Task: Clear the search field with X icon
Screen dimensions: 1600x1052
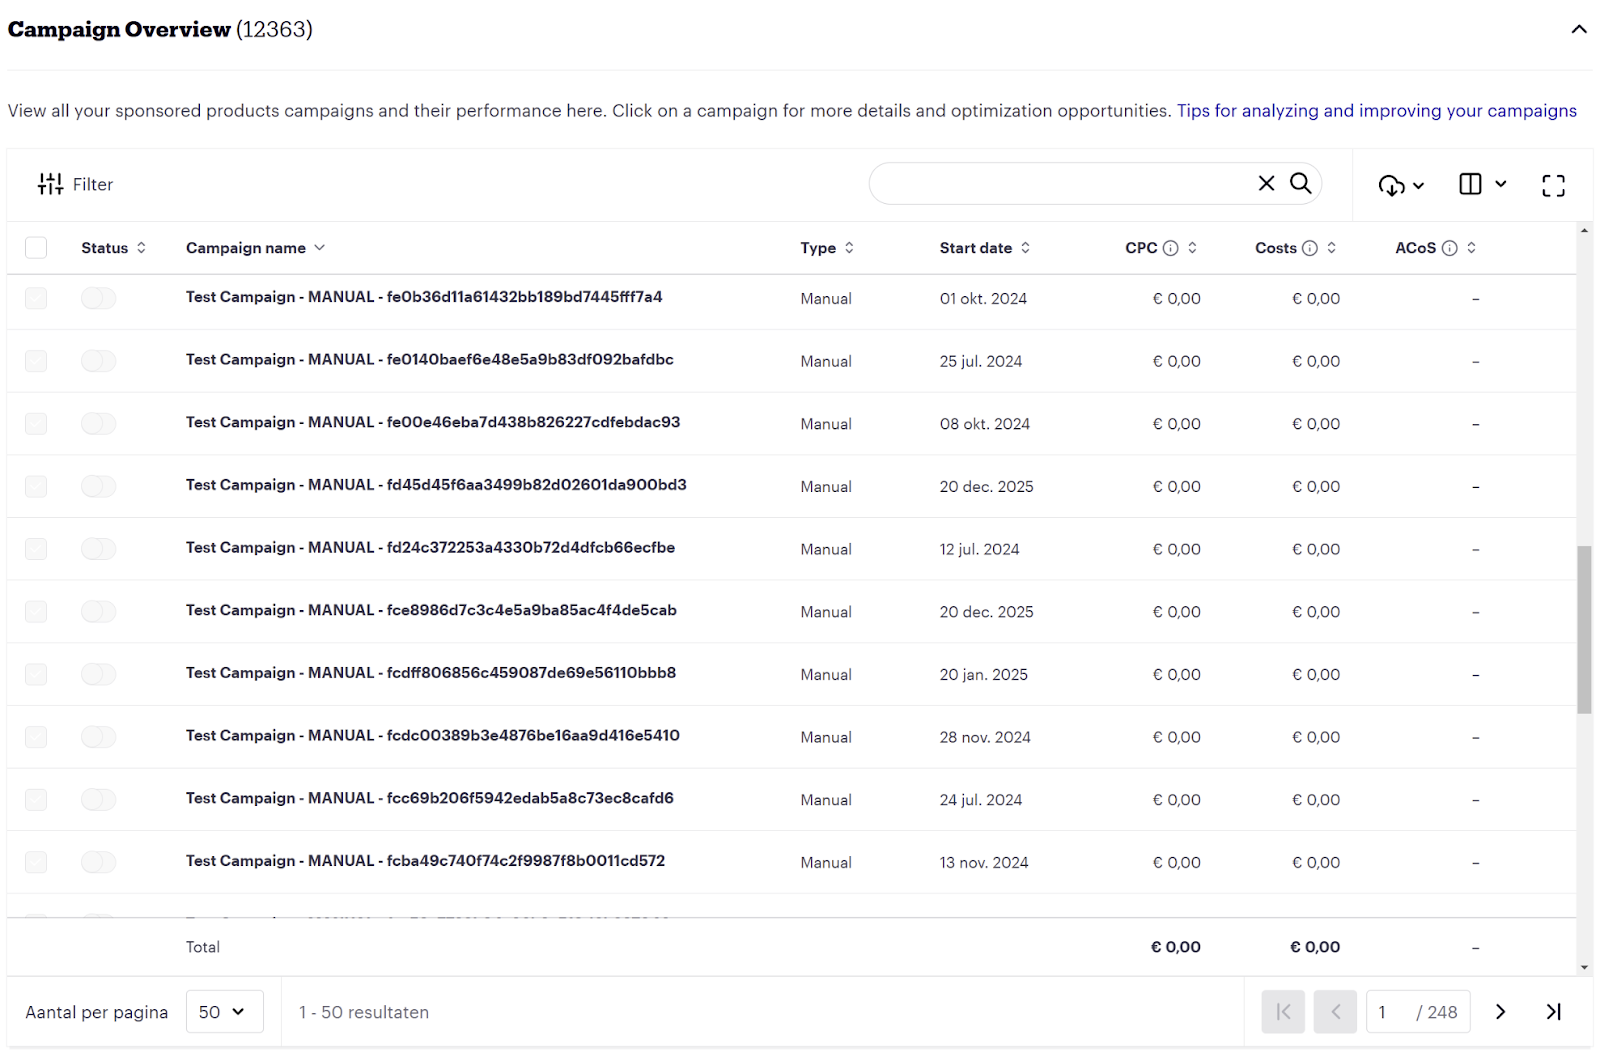Action: click(x=1266, y=184)
